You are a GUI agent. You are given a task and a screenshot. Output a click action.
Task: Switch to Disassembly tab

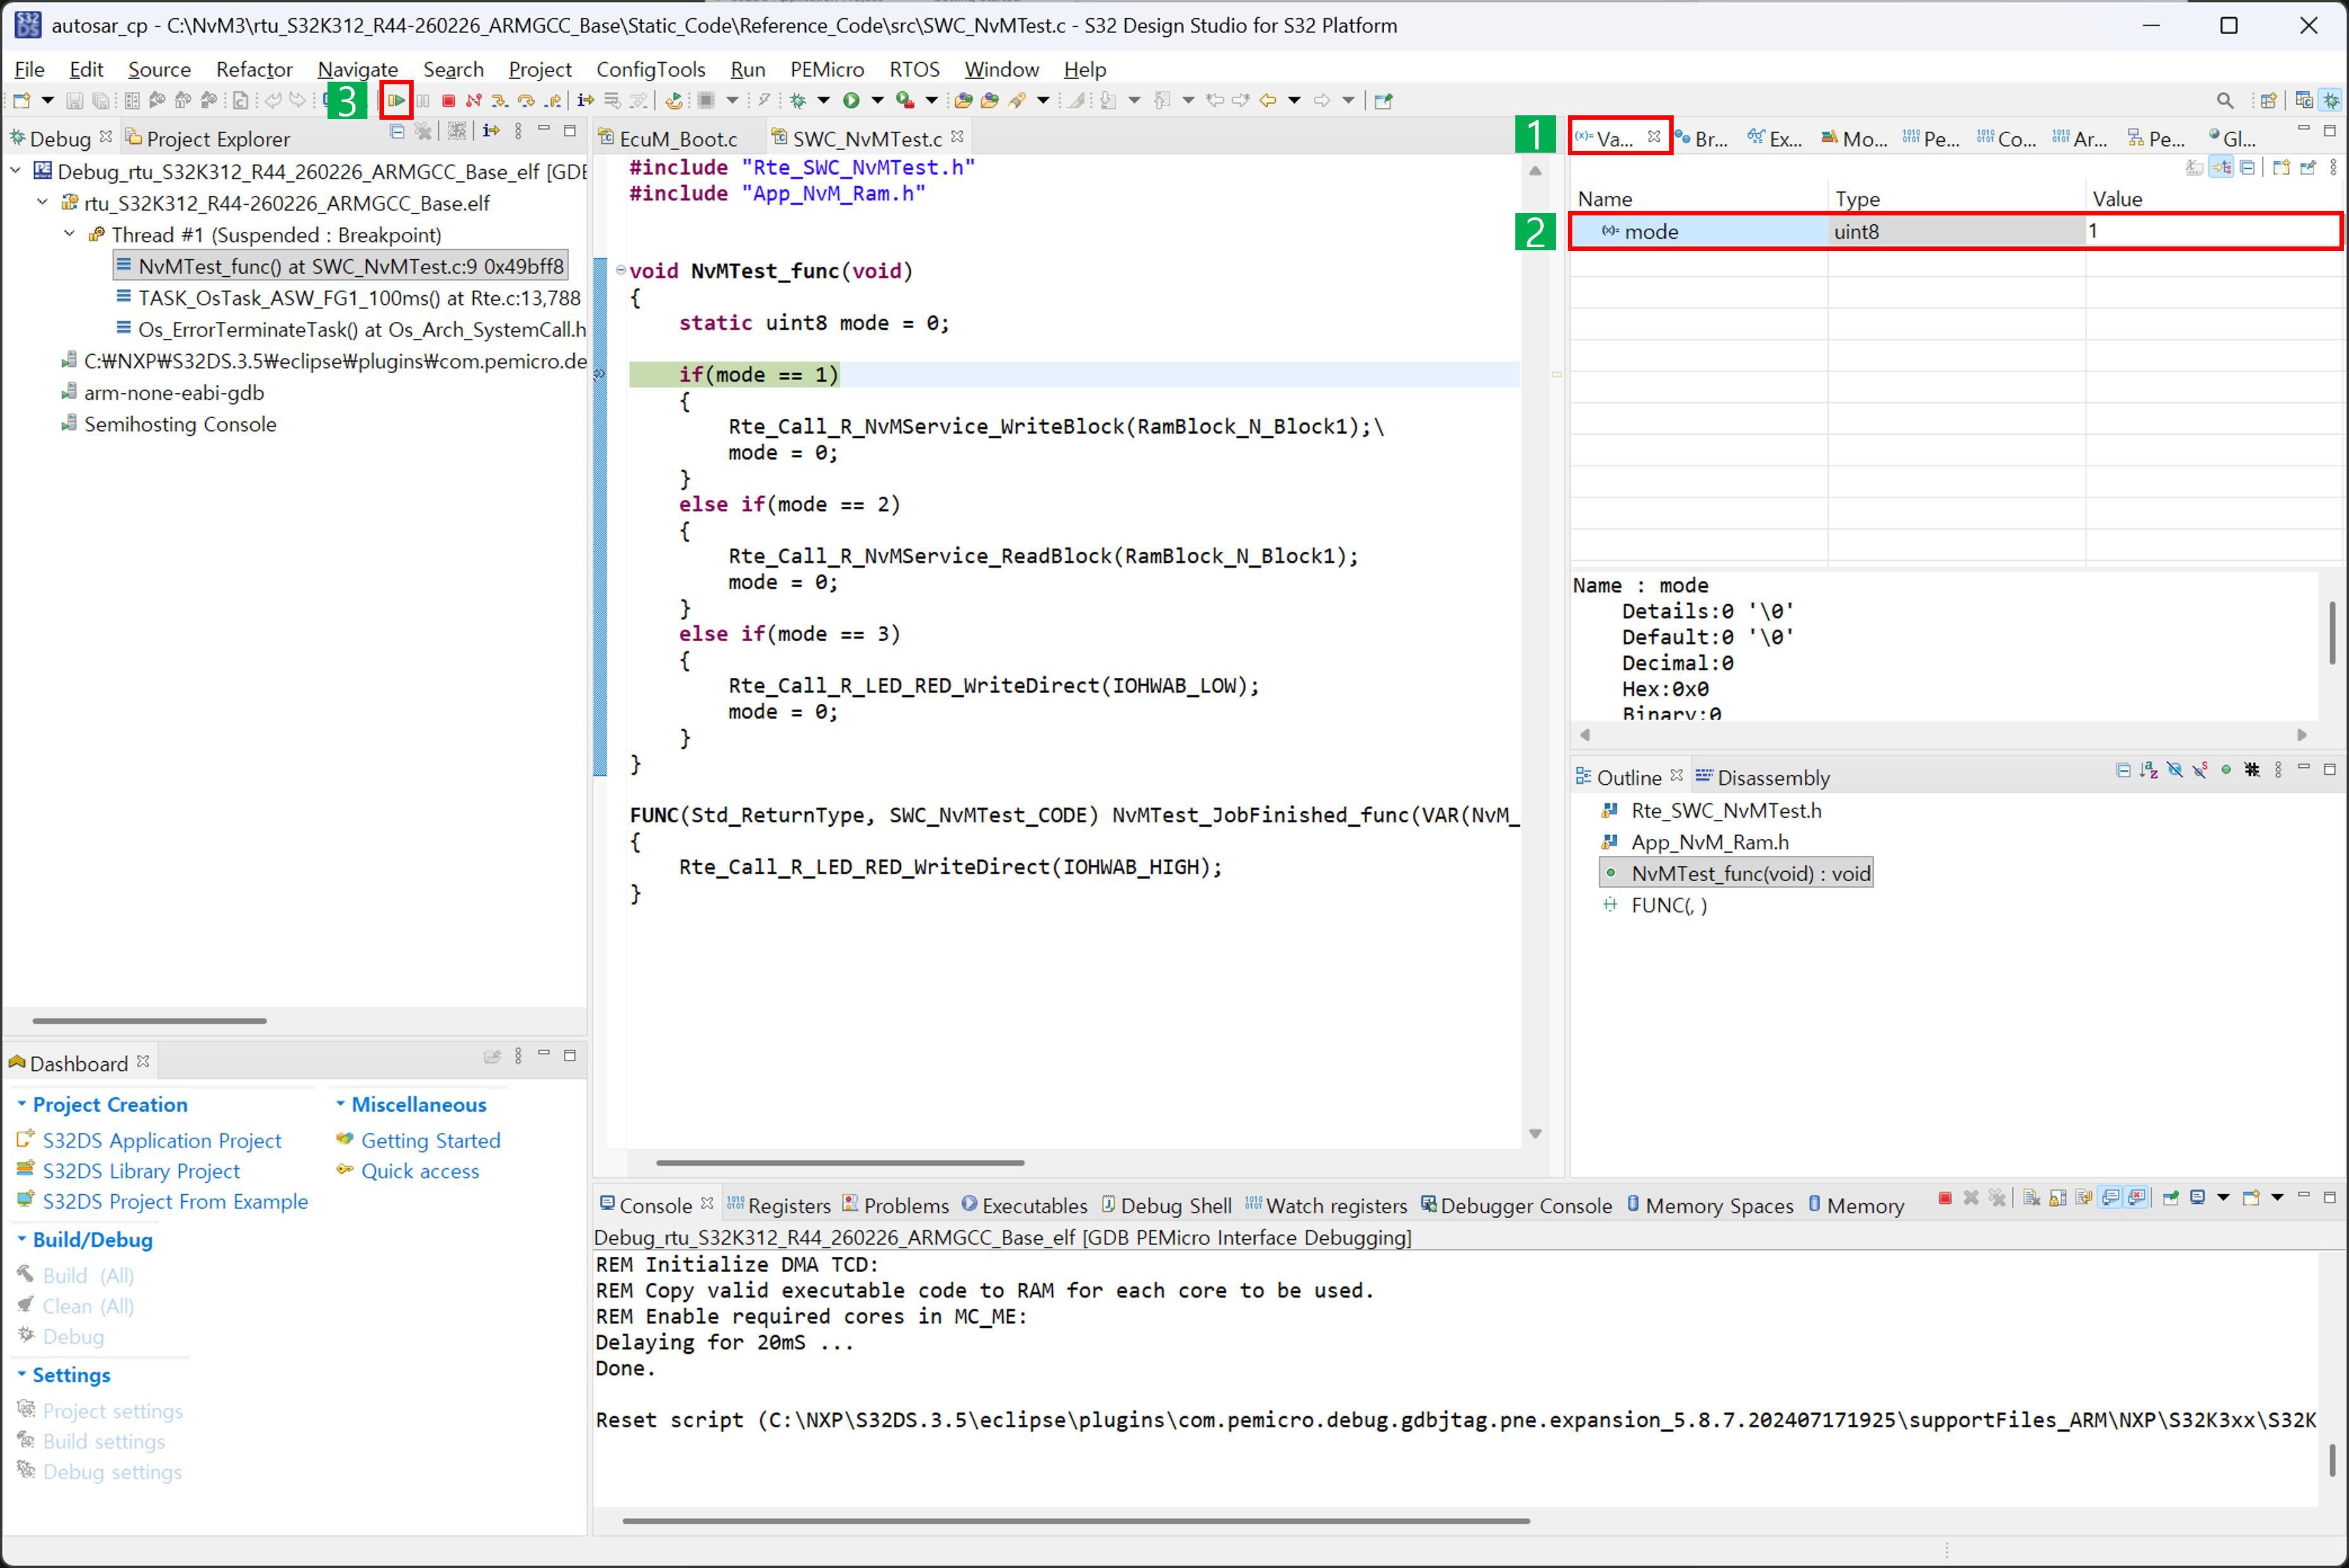click(1762, 778)
